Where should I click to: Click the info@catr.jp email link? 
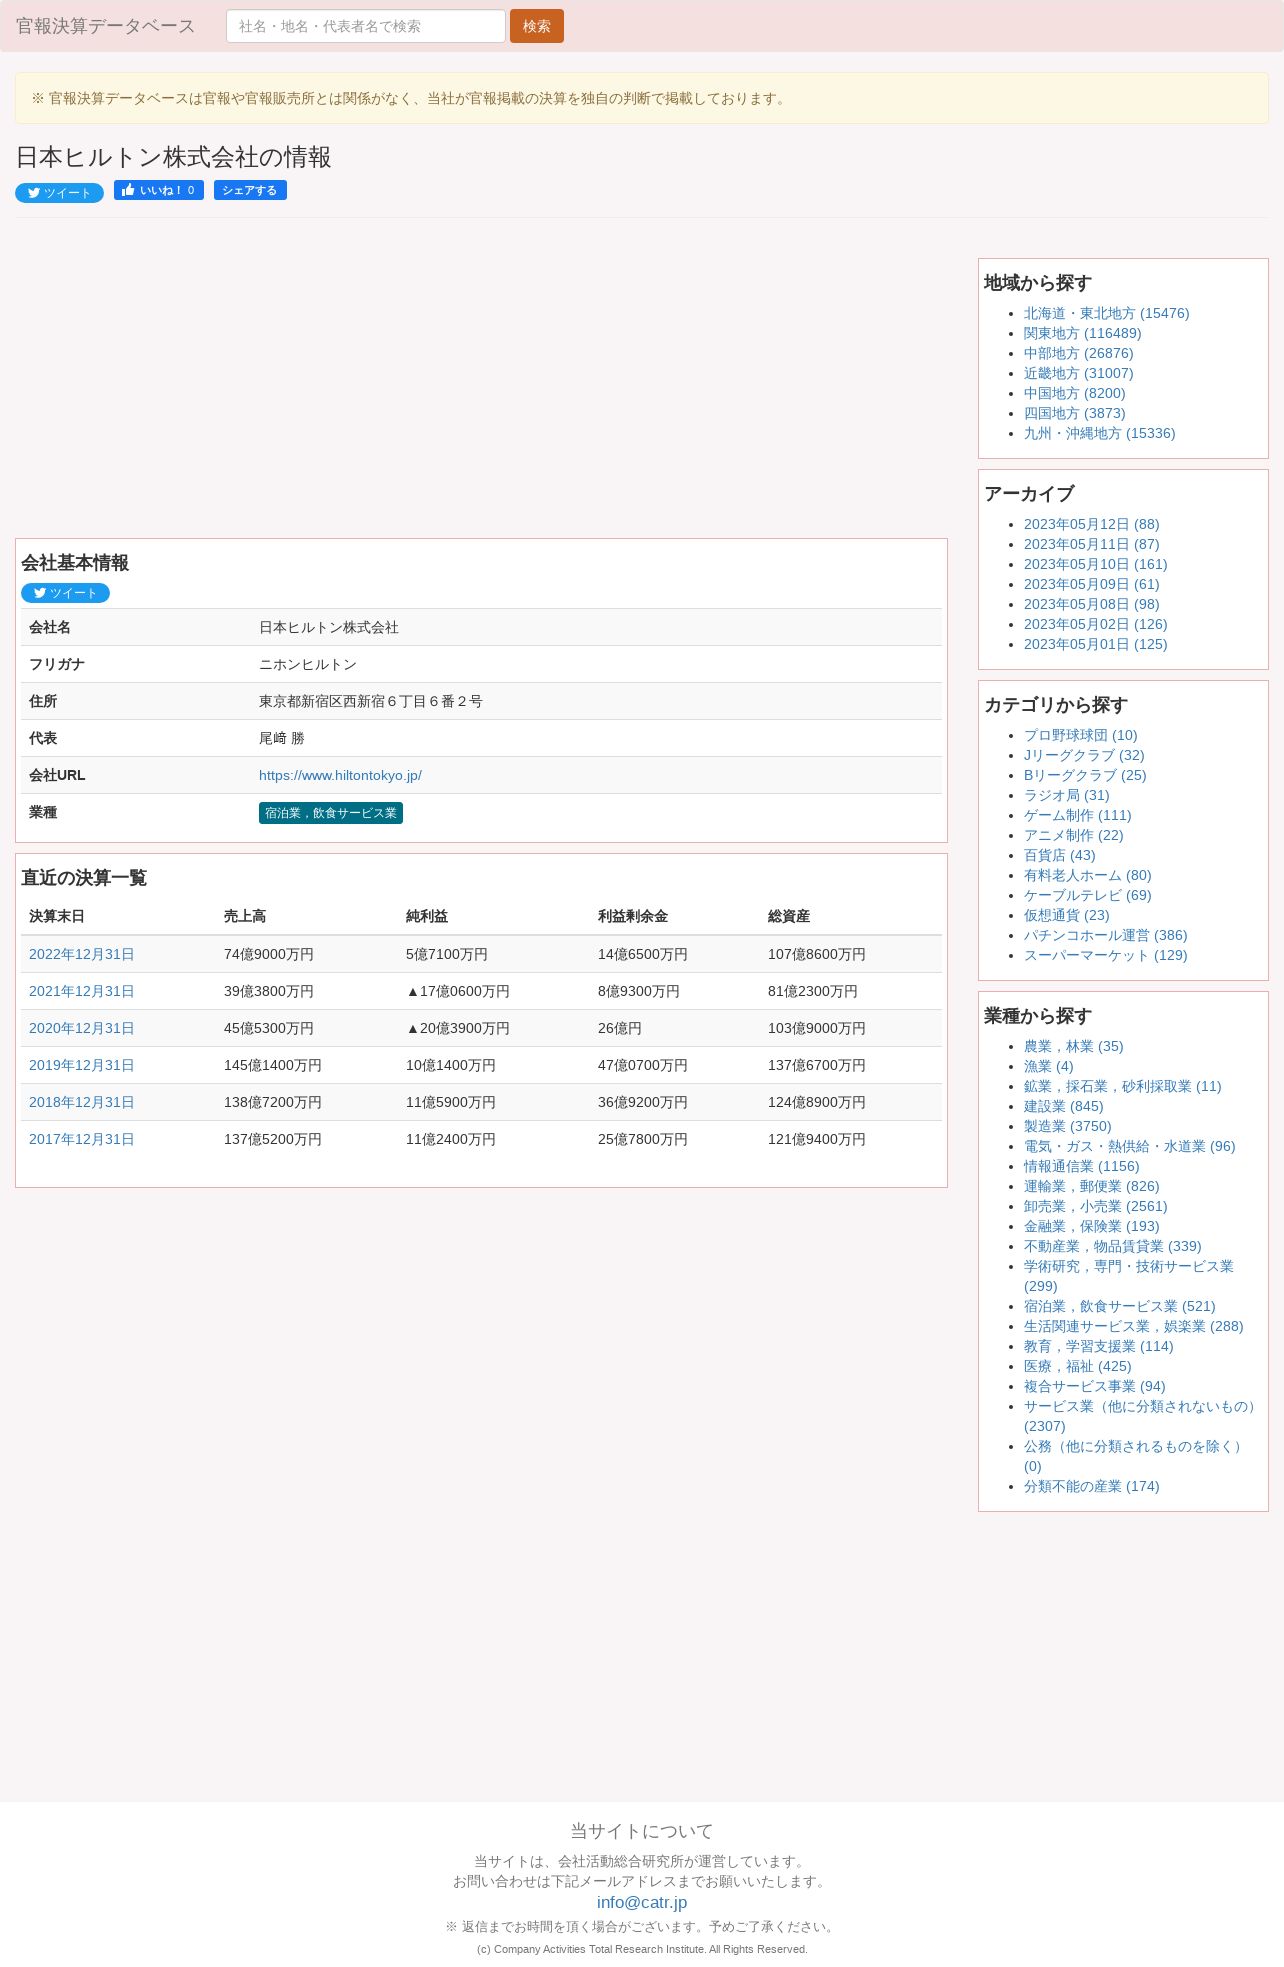pyautogui.click(x=642, y=1902)
